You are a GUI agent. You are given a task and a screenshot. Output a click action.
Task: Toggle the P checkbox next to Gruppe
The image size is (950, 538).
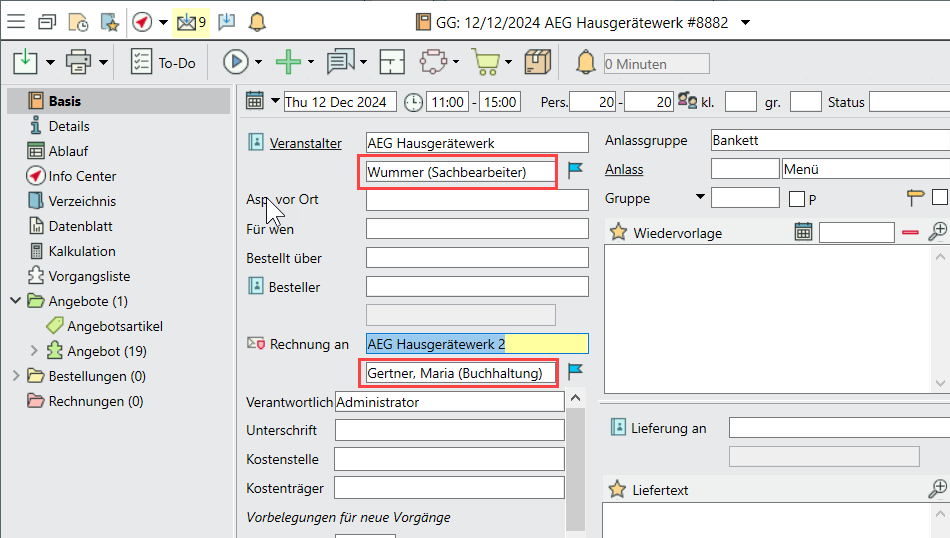(796, 199)
